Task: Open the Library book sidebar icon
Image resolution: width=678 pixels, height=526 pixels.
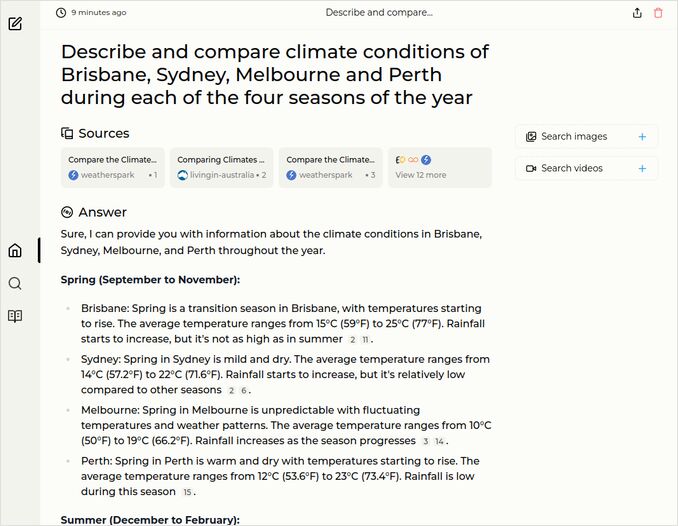Action: (x=15, y=316)
